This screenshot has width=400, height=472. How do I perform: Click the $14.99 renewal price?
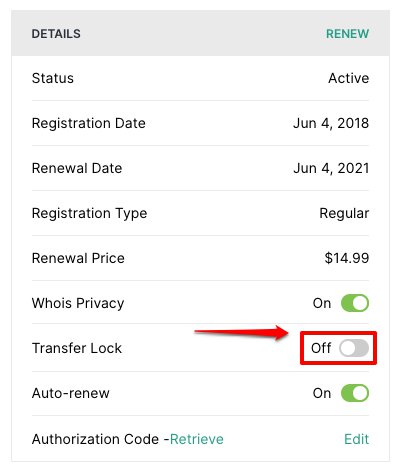click(x=347, y=258)
